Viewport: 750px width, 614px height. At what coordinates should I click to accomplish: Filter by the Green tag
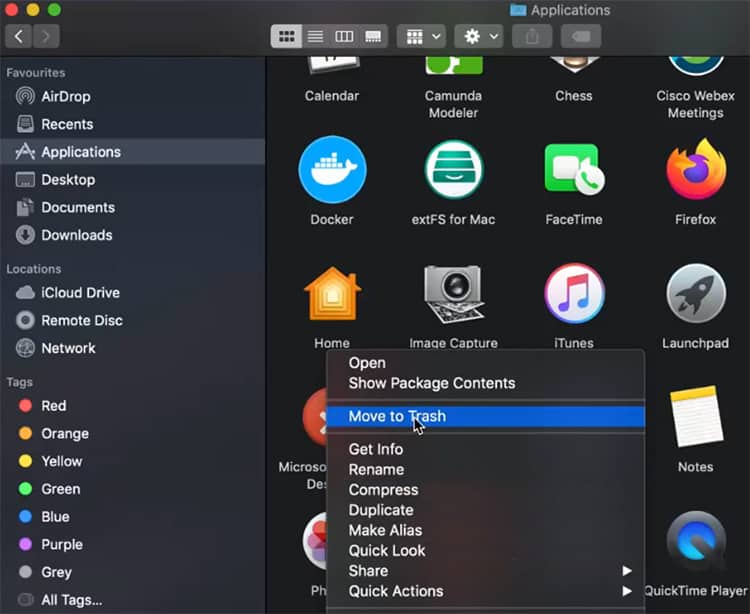pos(132,489)
